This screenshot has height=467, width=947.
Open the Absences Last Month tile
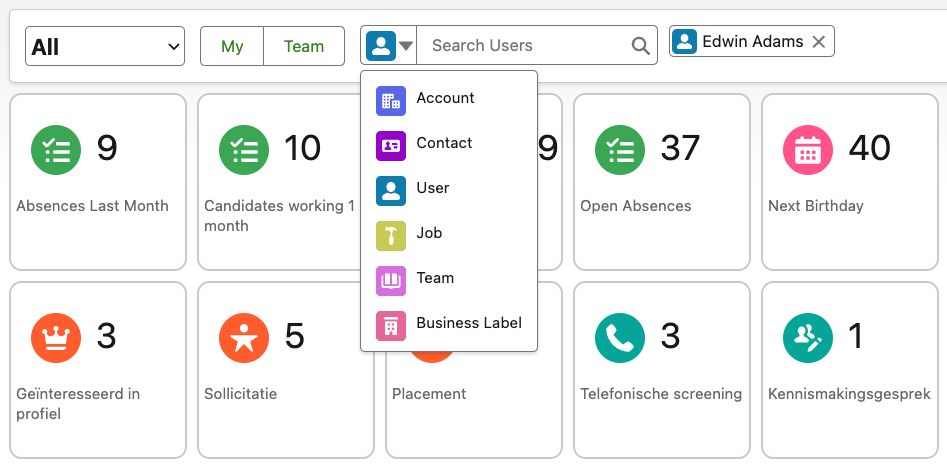(x=98, y=182)
